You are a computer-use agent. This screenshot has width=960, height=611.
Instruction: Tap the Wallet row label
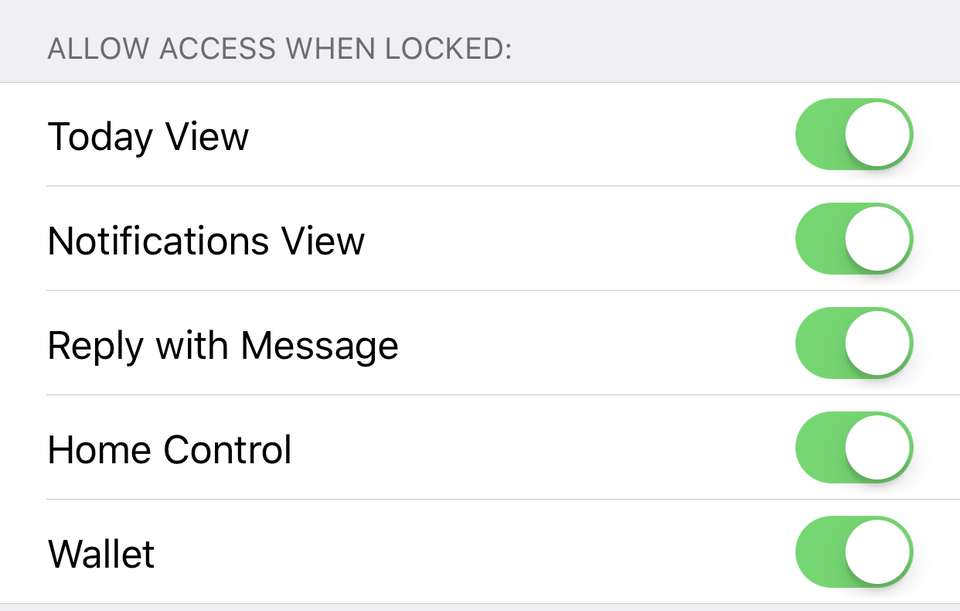(100, 553)
